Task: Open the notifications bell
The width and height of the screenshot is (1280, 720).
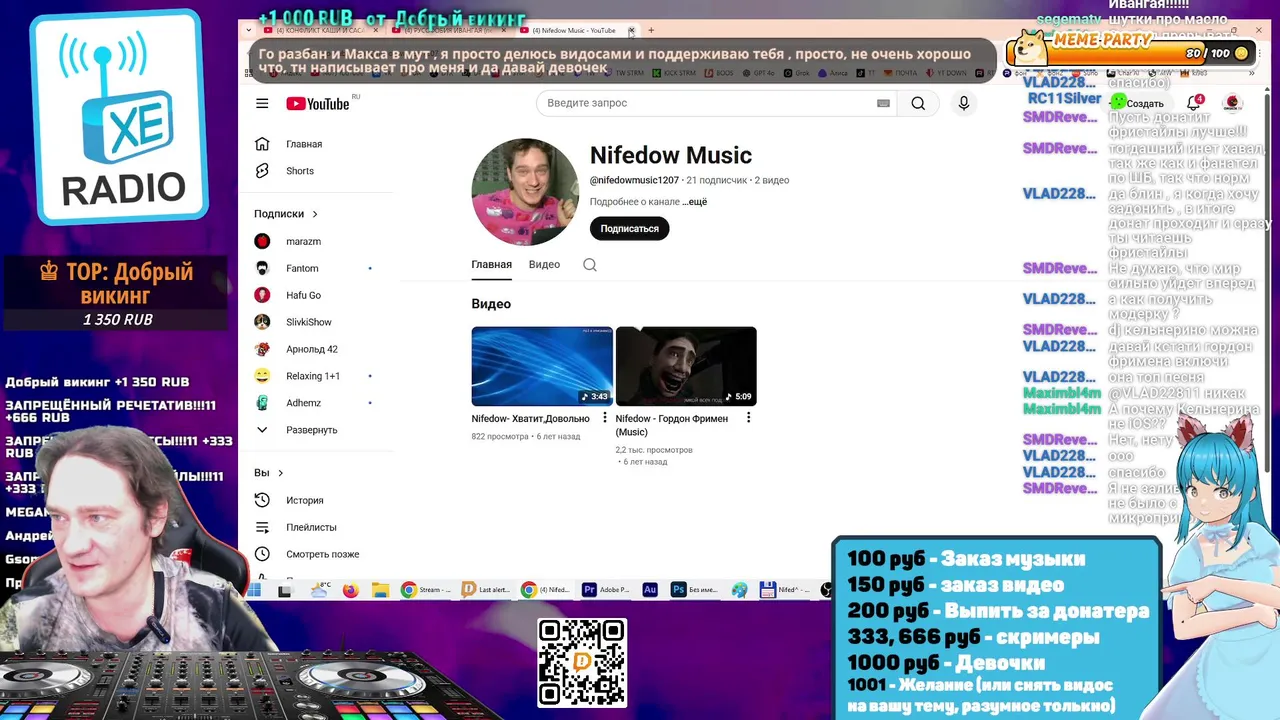Action: click(1193, 103)
